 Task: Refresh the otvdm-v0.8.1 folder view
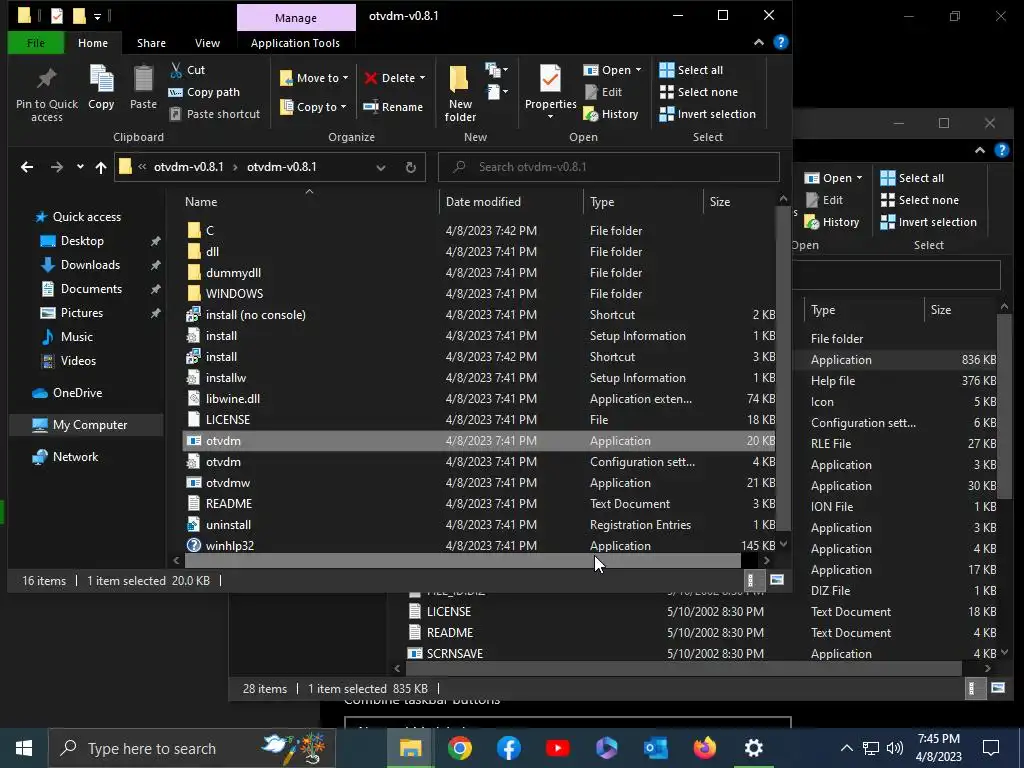coord(411,167)
